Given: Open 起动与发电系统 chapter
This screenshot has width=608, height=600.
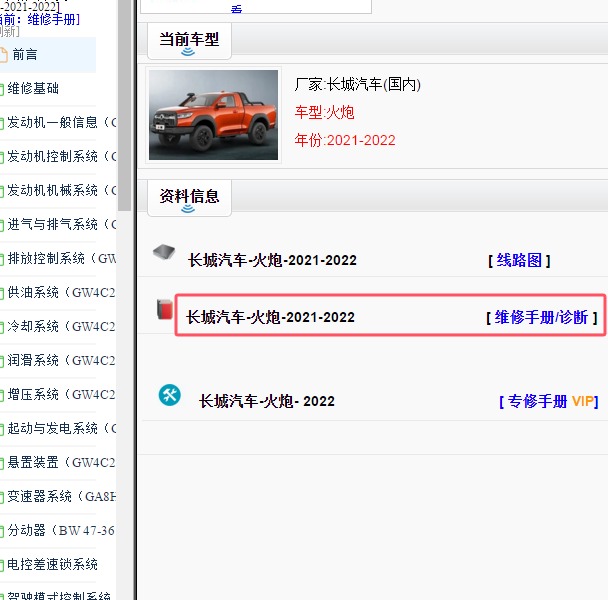Looking at the screenshot, I should pos(61,428).
